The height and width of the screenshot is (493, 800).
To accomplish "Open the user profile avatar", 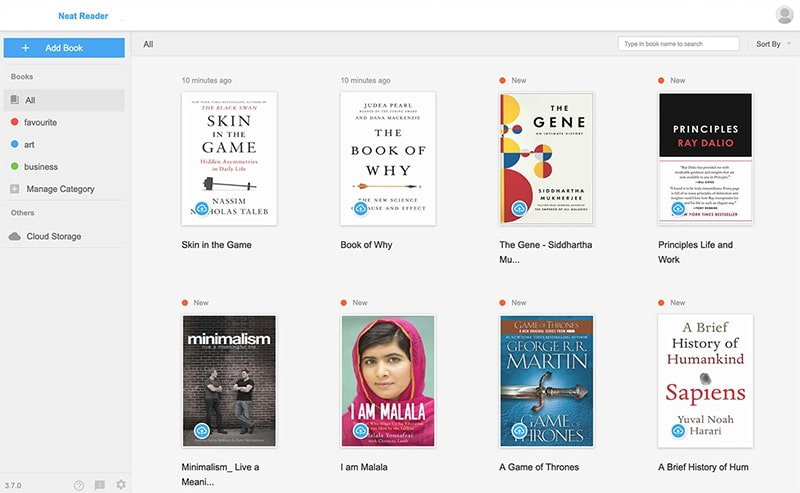I will (x=784, y=15).
